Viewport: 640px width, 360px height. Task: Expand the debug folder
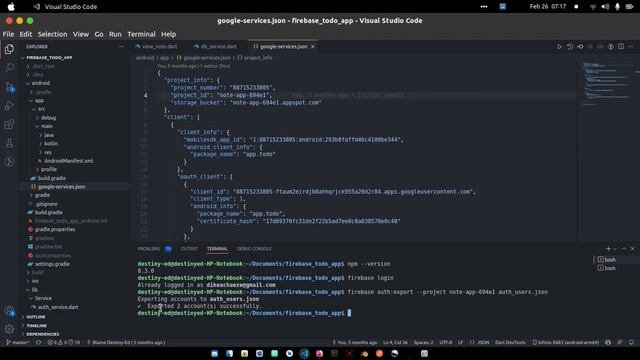(x=48, y=118)
